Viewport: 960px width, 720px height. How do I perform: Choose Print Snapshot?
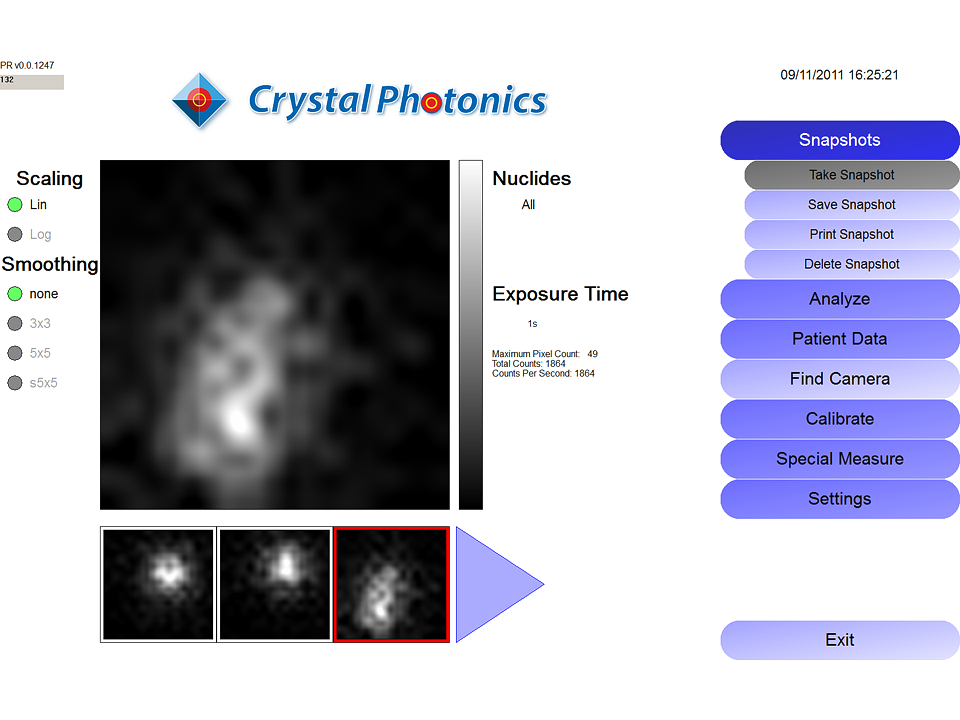coord(852,234)
